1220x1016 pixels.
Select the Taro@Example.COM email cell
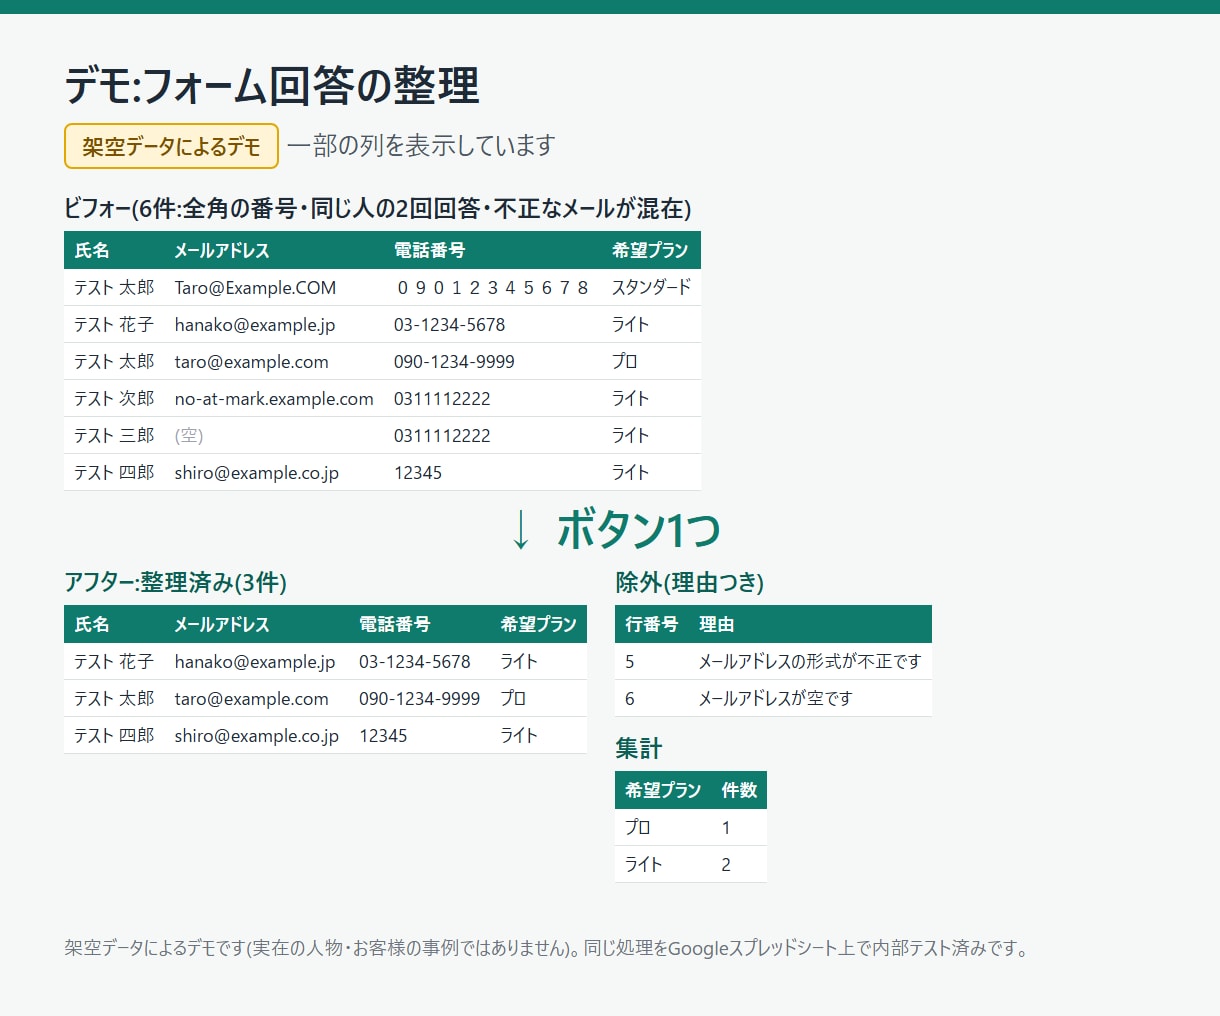point(255,287)
